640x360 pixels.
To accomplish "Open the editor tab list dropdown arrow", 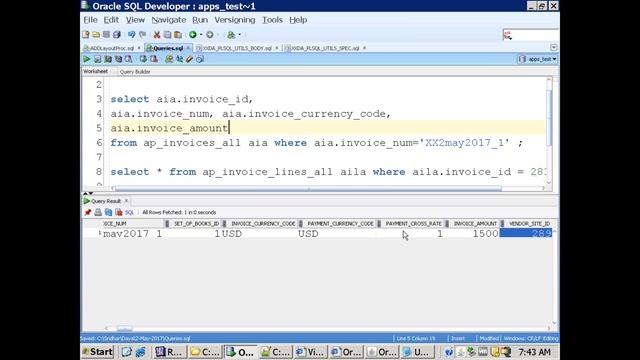I will (x=553, y=48).
